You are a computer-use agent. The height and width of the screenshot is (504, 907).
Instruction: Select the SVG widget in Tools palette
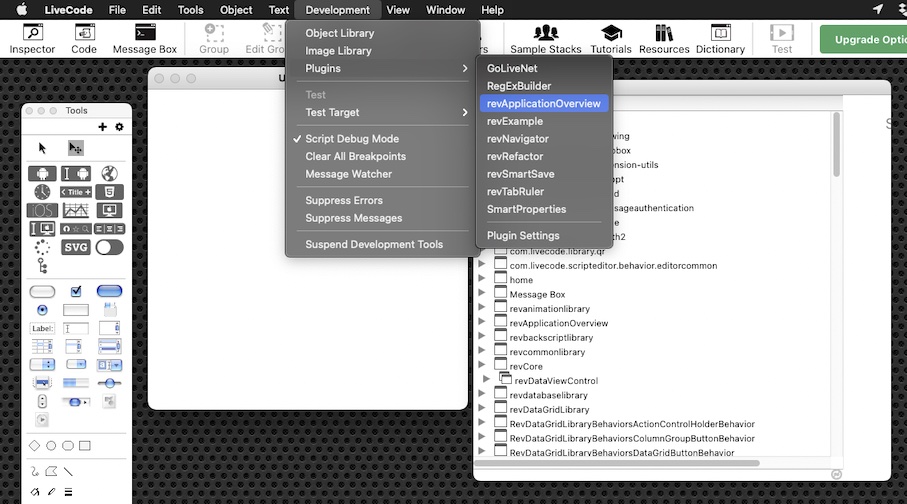(76, 247)
